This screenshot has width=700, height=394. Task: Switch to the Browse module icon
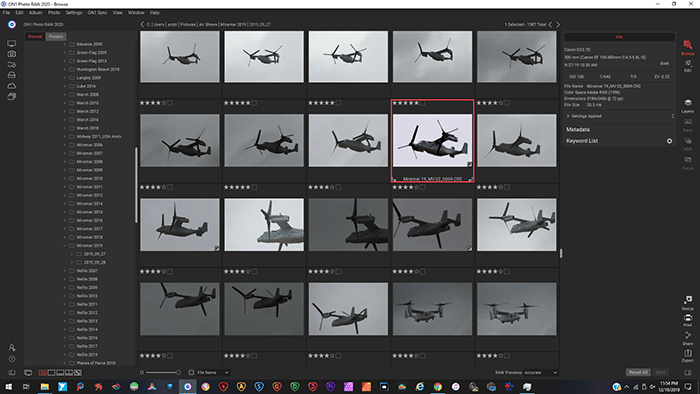tap(688, 46)
